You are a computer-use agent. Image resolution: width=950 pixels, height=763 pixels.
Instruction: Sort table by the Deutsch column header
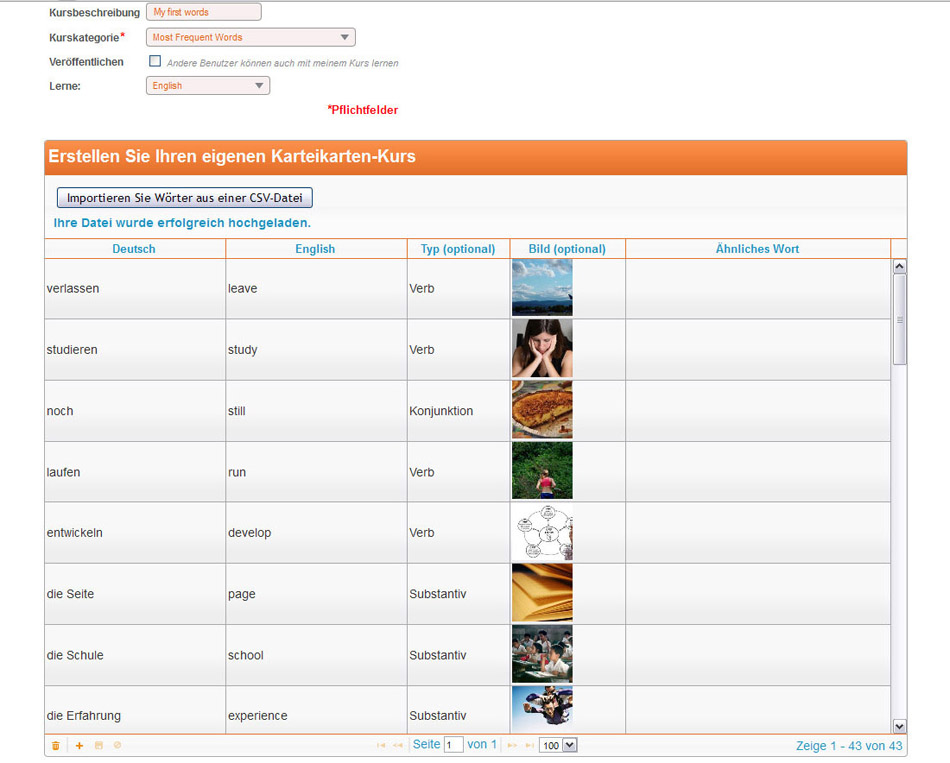134,249
